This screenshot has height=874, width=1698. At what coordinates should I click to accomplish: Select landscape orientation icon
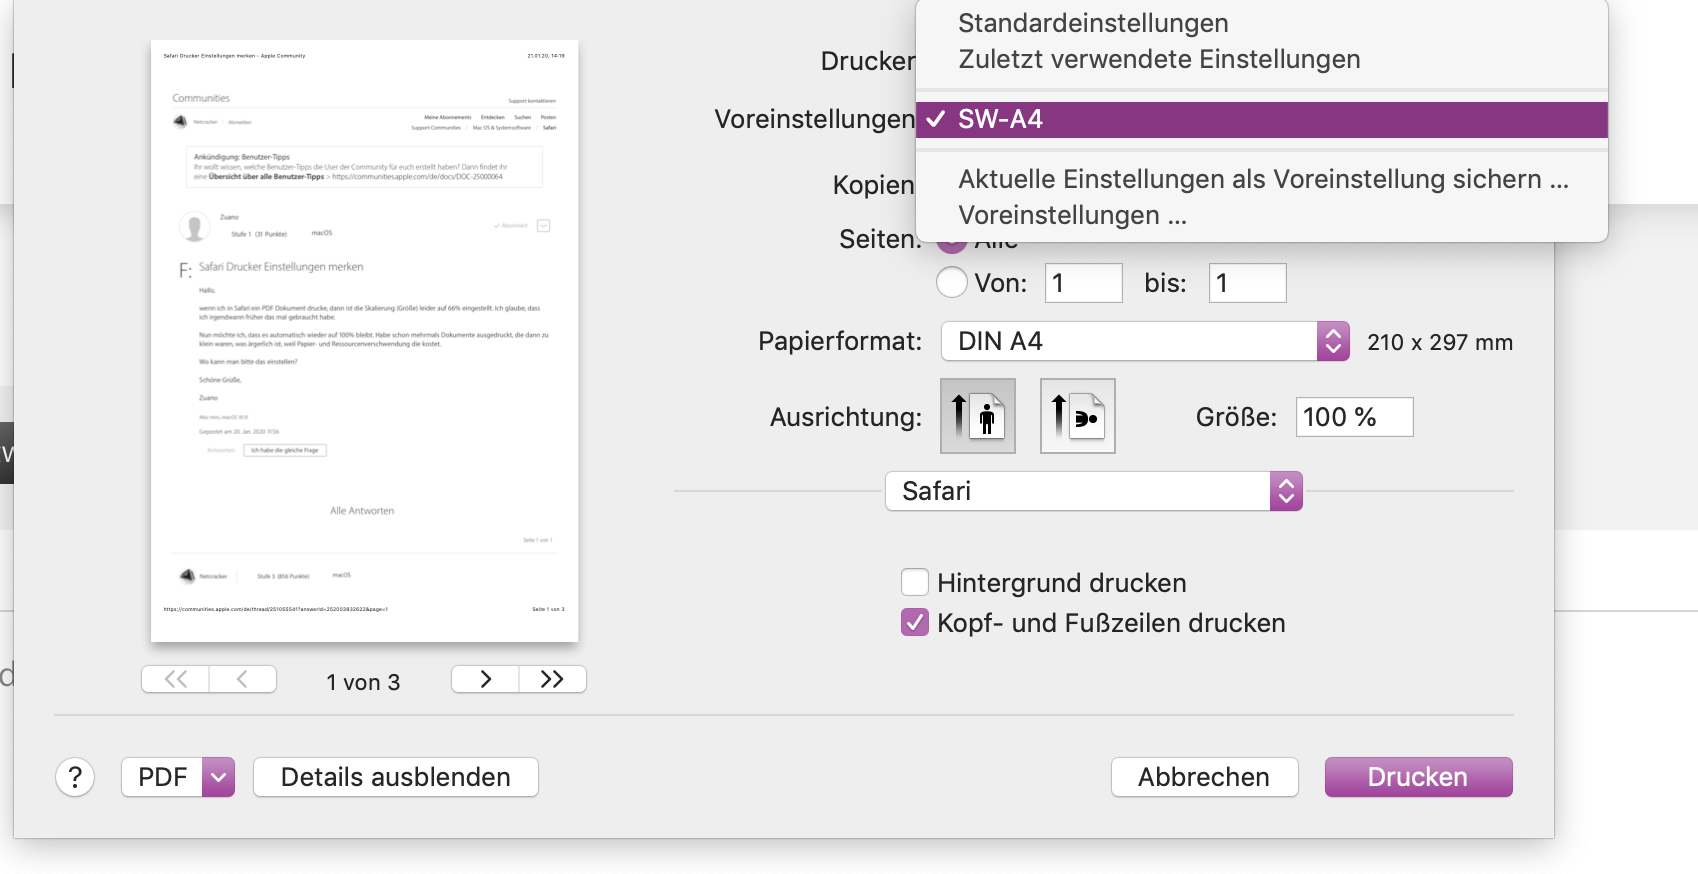click(1077, 416)
